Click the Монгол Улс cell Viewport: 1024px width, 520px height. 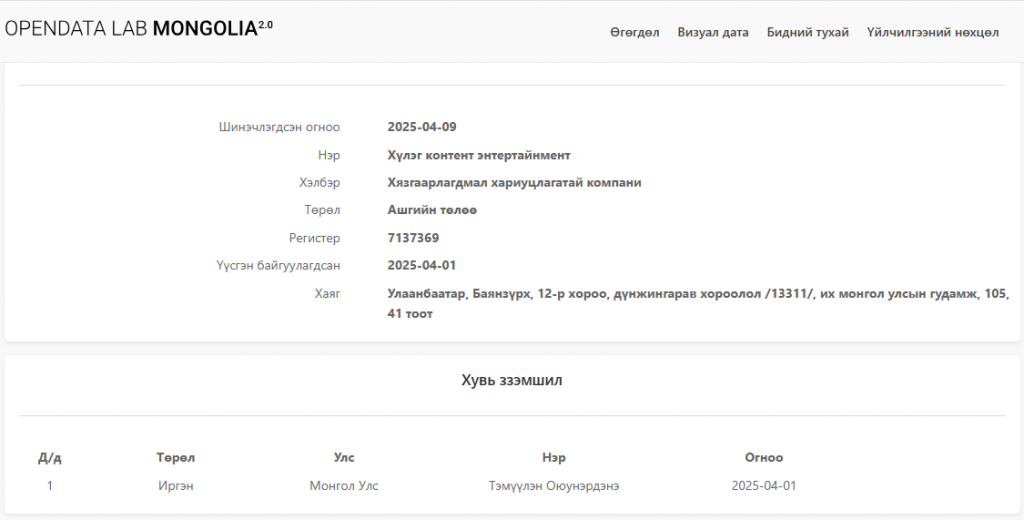(x=344, y=486)
